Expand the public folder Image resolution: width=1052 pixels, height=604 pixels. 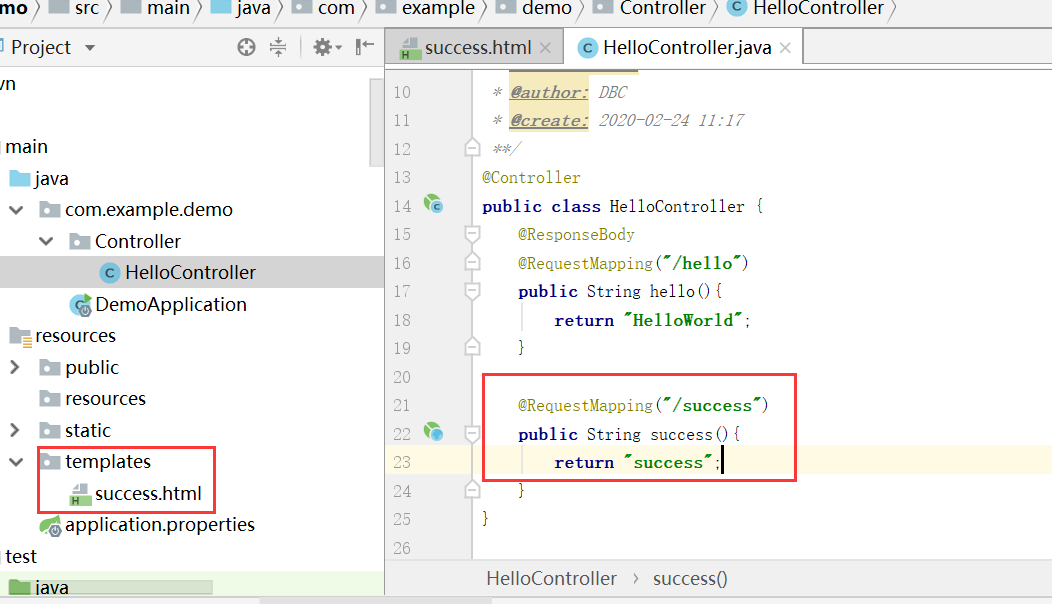coord(15,367)
